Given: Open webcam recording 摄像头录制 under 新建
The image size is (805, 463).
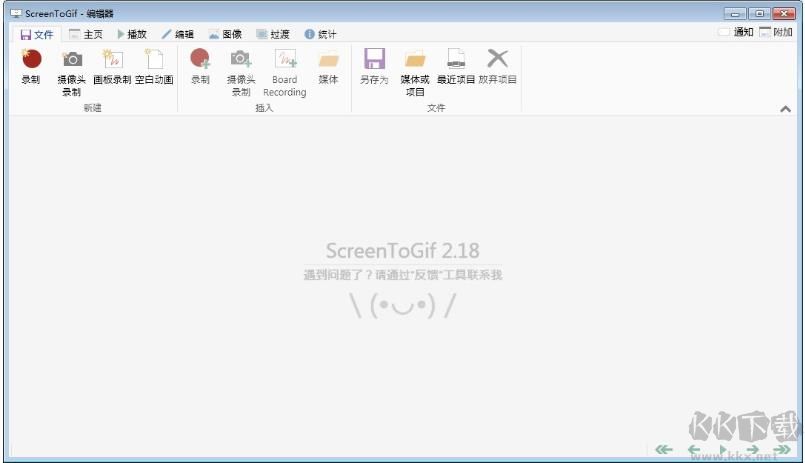Looking at the screenshot, I should (71, 72).
